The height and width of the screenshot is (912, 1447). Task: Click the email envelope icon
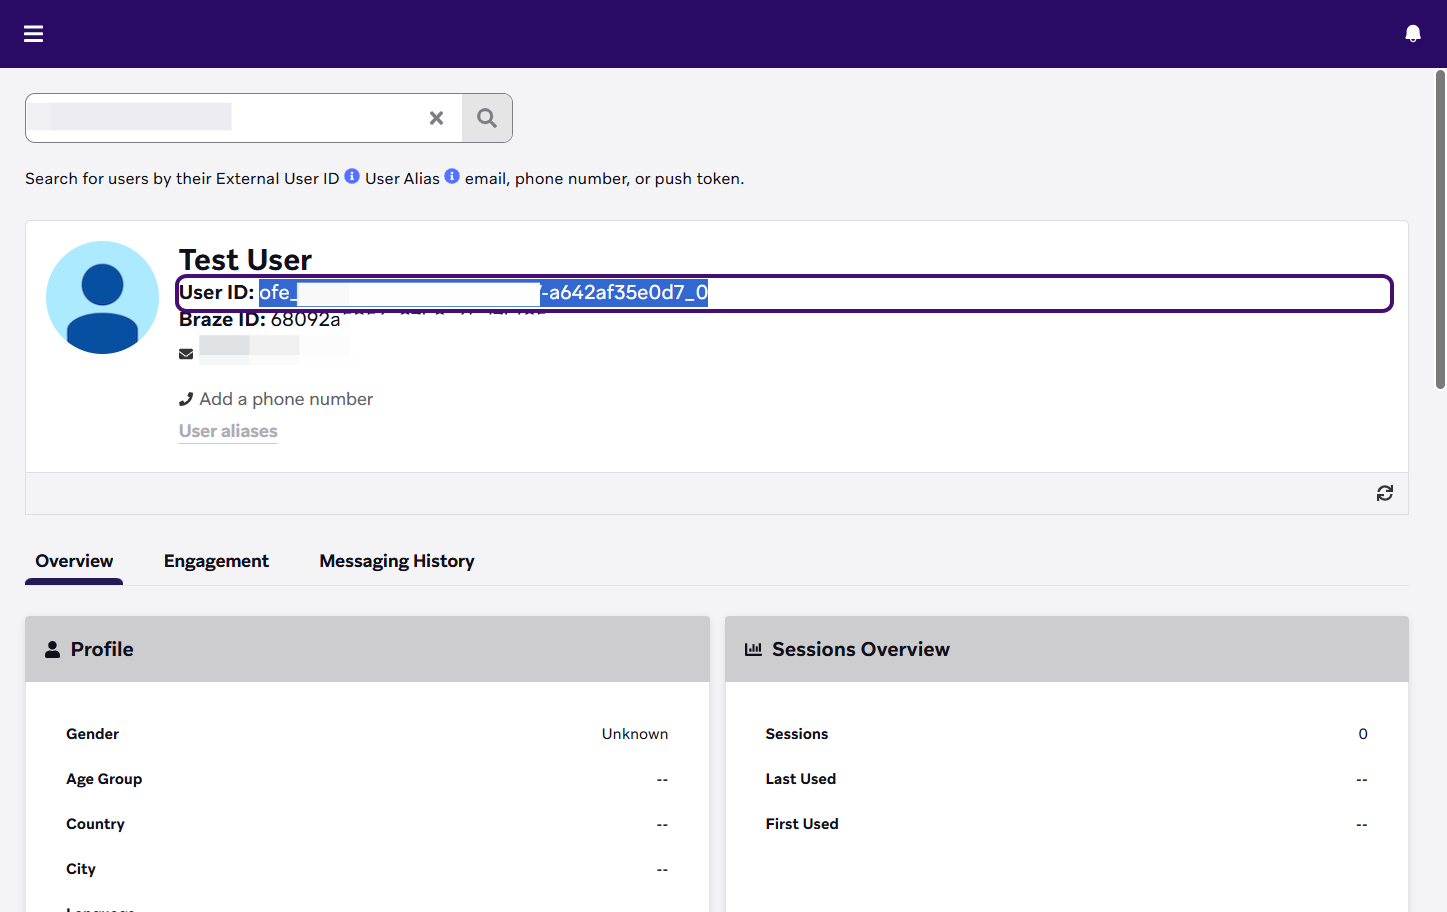186,353
